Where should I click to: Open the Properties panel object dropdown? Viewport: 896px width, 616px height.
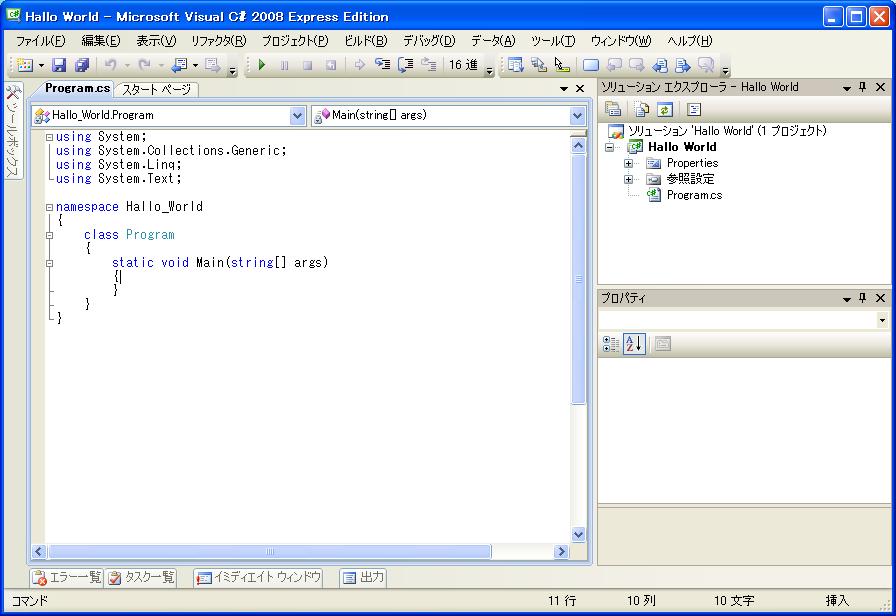(882, 320)
